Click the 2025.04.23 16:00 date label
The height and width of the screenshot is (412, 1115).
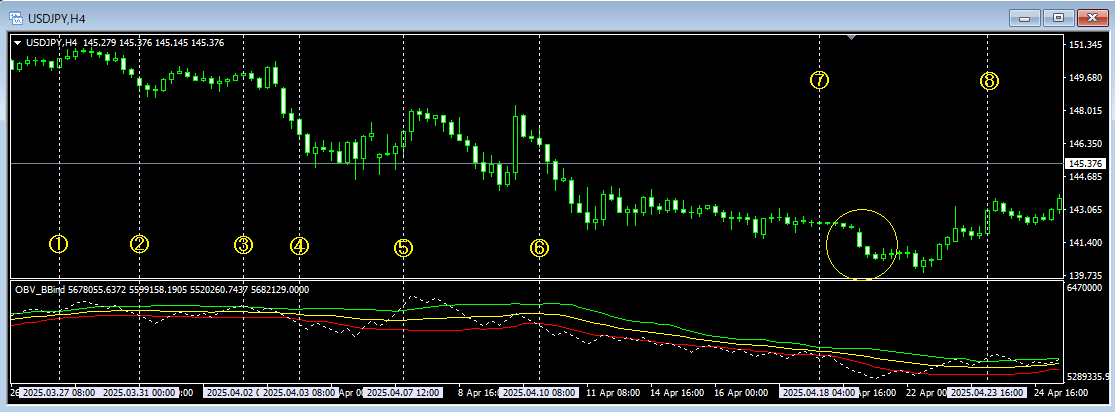(x=988, y=392)
